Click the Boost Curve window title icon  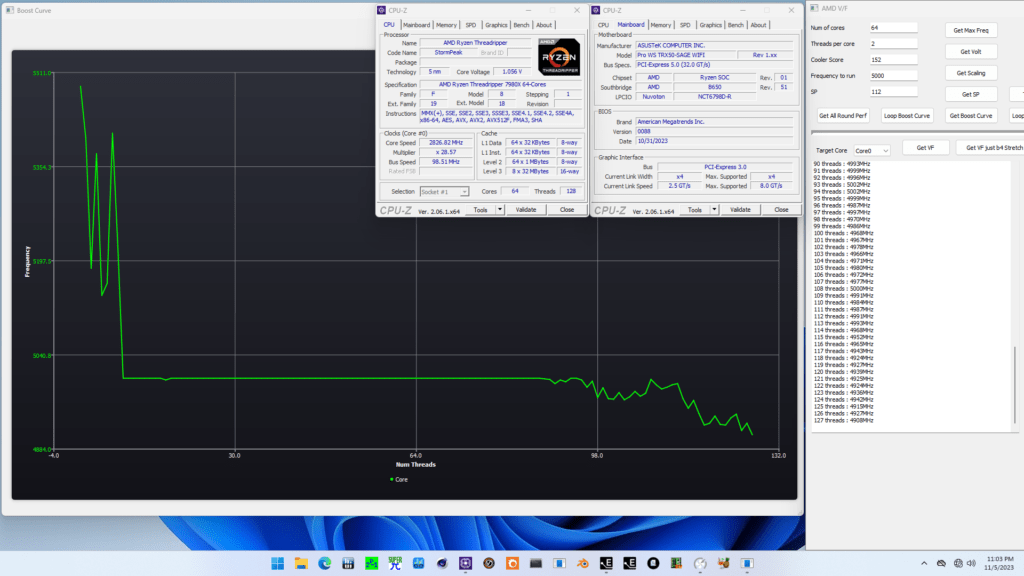coord(10,10)
